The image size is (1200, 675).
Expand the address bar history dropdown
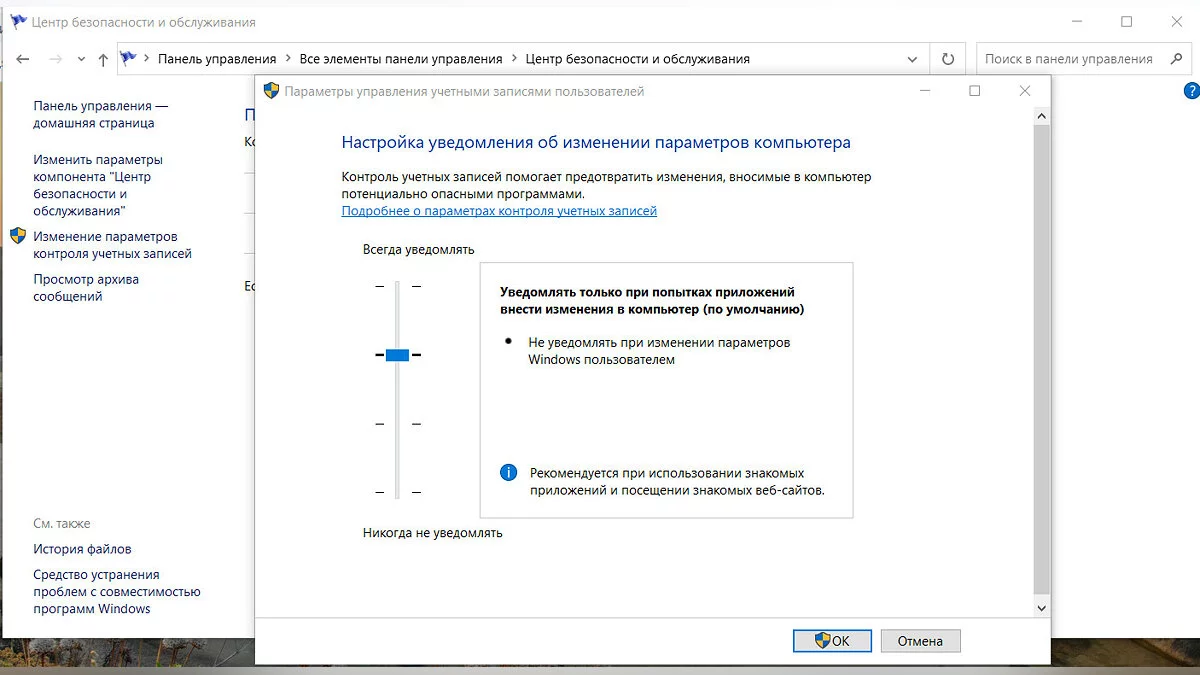[x=912, y=59]
